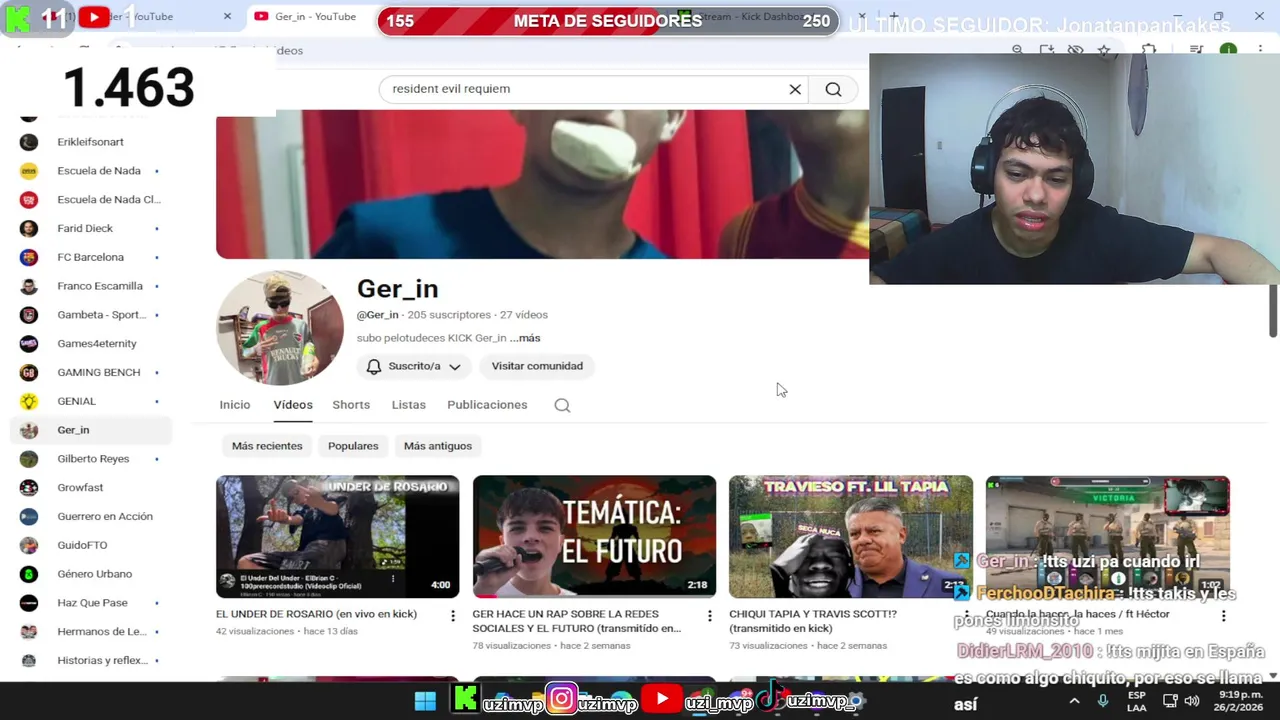Filter videos by Más recientes

[267, 446]
